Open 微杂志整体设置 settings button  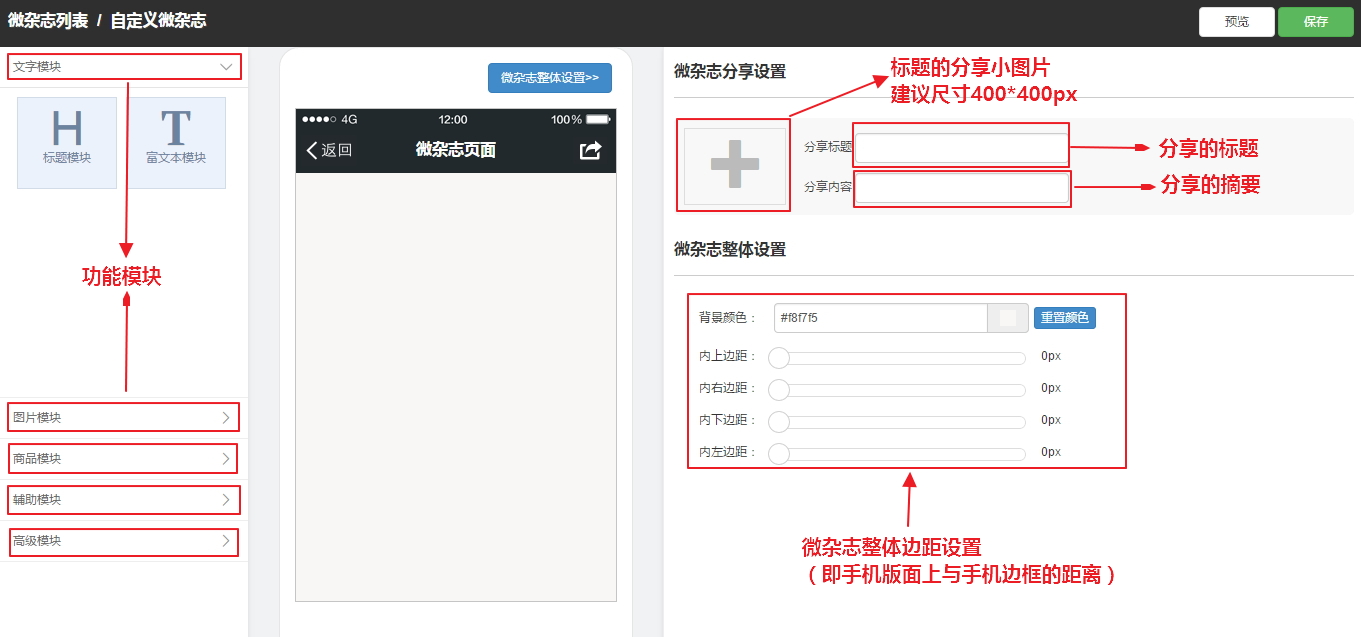(549, 78)
